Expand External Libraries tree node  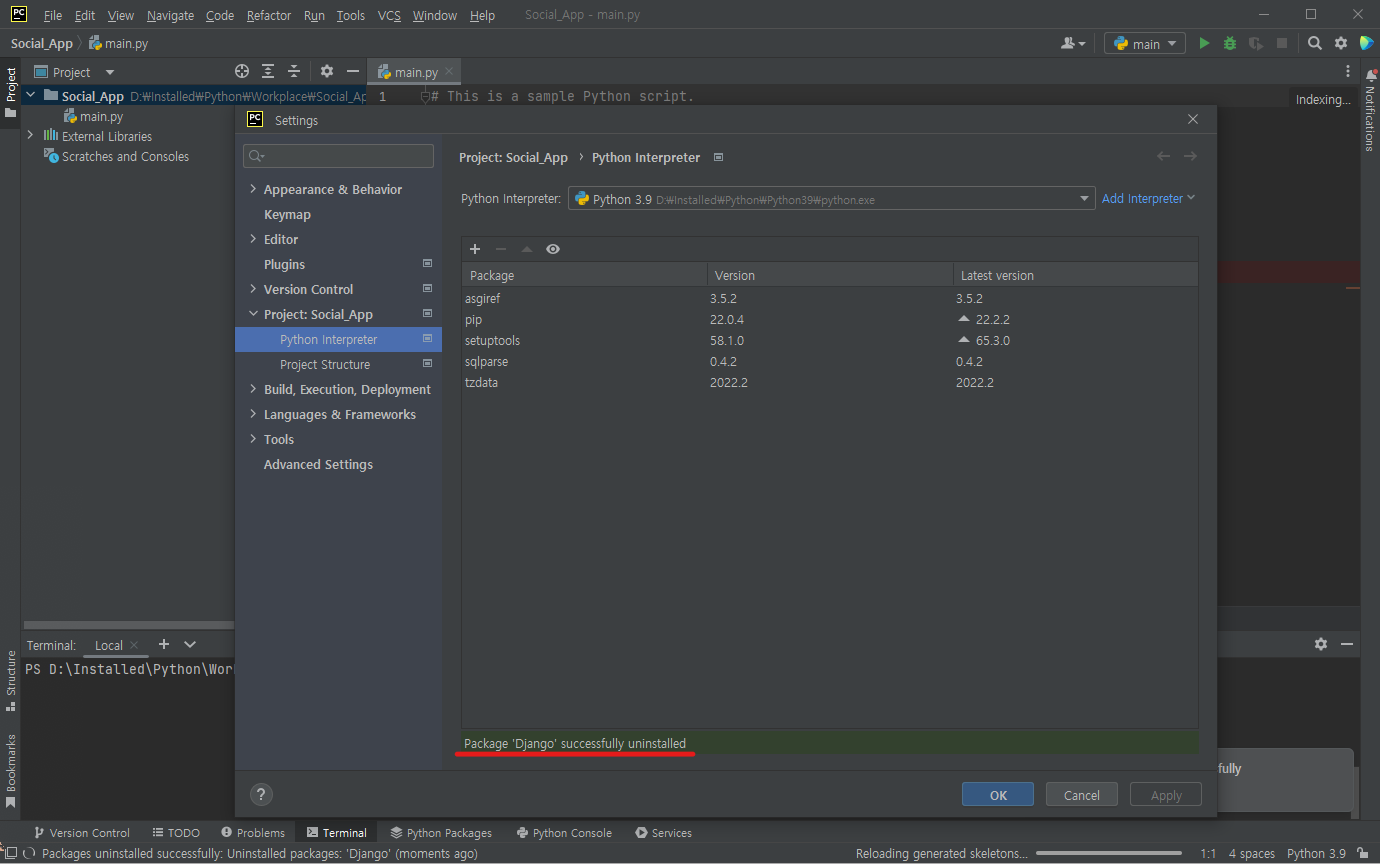[x=30, y=136]
